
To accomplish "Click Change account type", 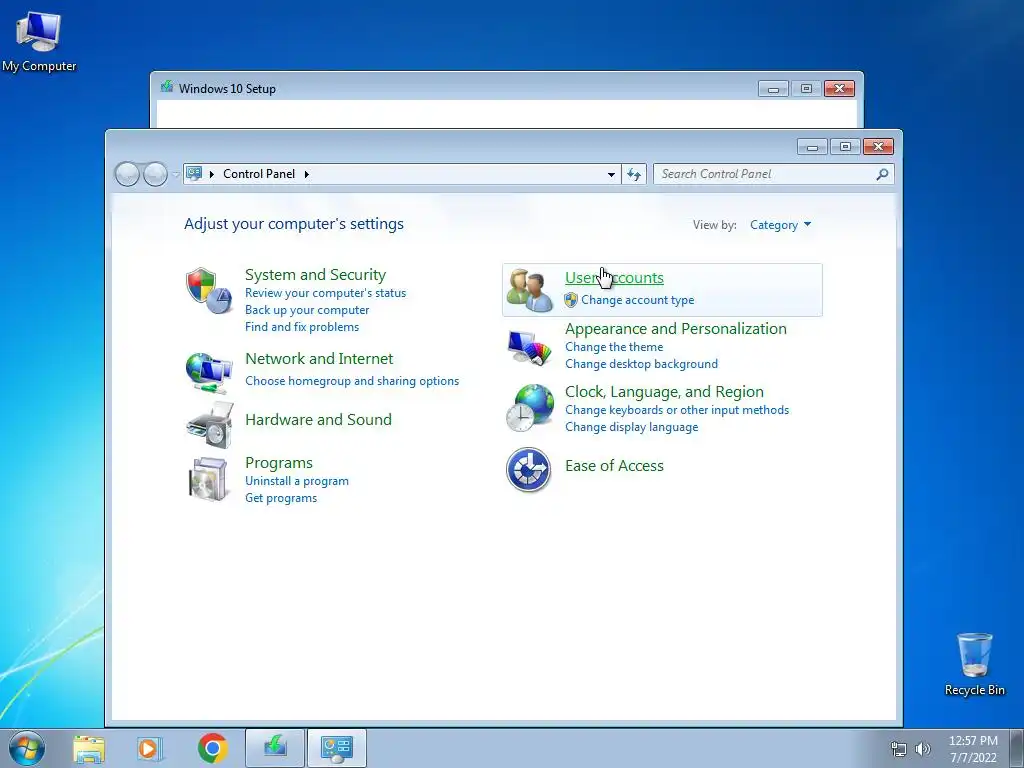I will (637, 300).
